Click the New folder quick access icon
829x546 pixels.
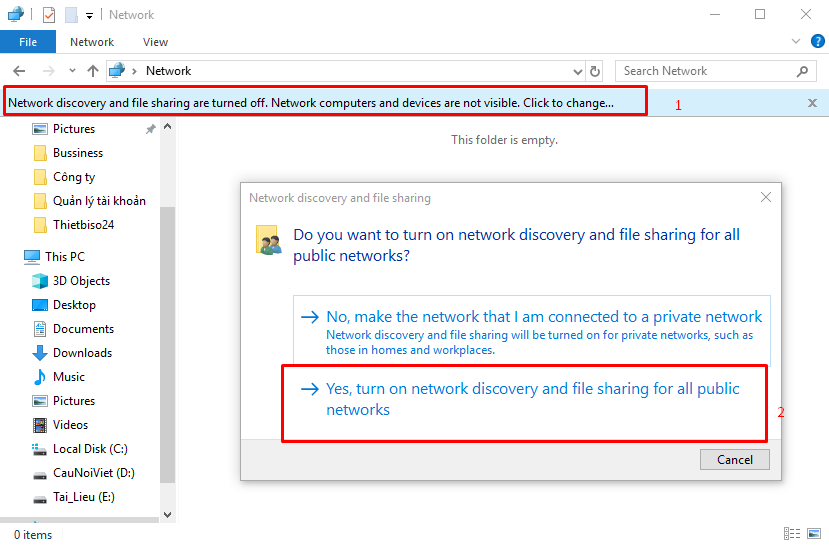coord(71,15)
